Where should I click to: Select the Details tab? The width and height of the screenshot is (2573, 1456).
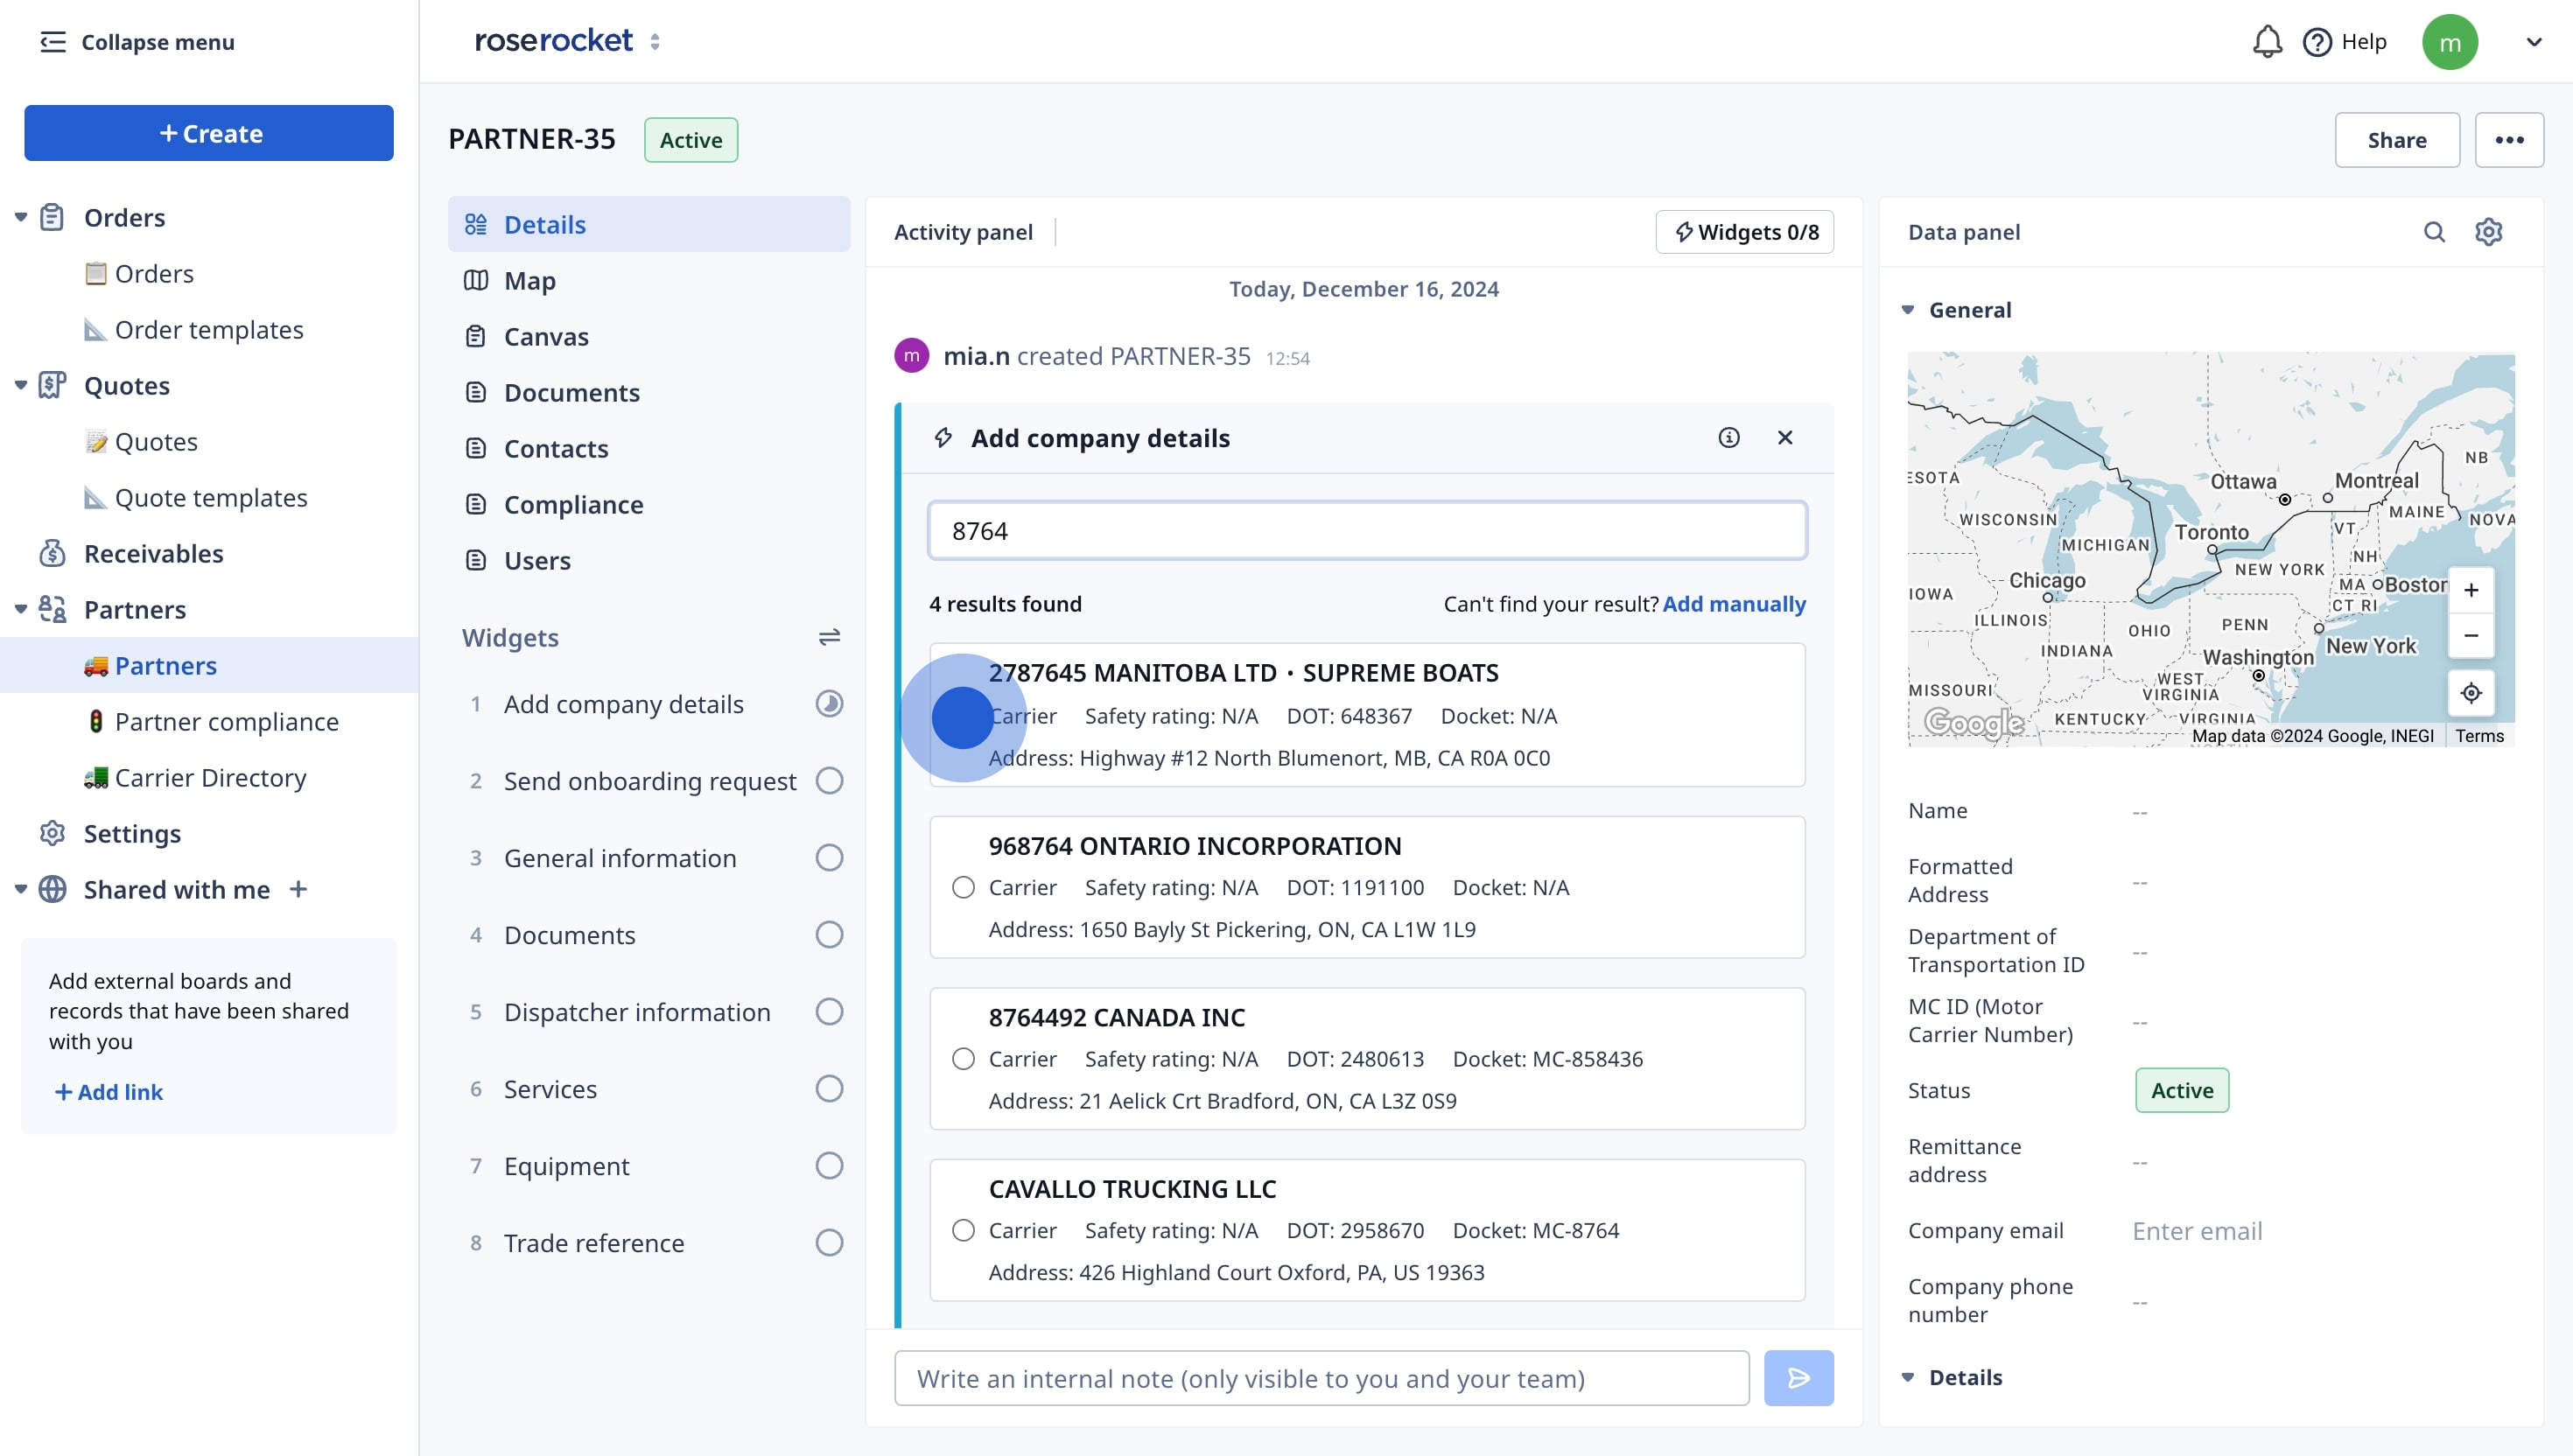649,224
